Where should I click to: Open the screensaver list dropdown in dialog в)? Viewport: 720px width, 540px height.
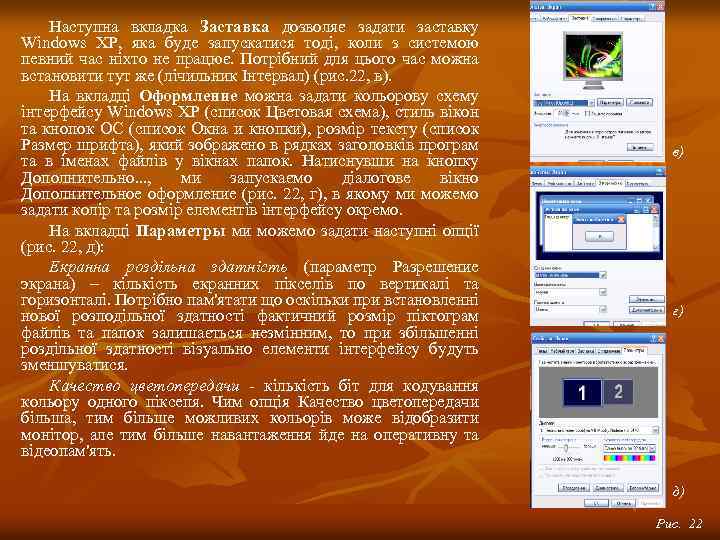click(x=592, y=103)
